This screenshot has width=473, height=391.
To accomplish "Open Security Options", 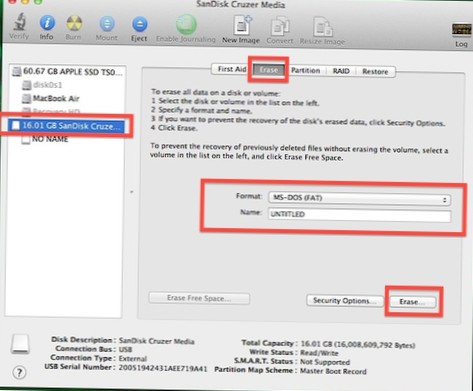I will pos(344,301).
